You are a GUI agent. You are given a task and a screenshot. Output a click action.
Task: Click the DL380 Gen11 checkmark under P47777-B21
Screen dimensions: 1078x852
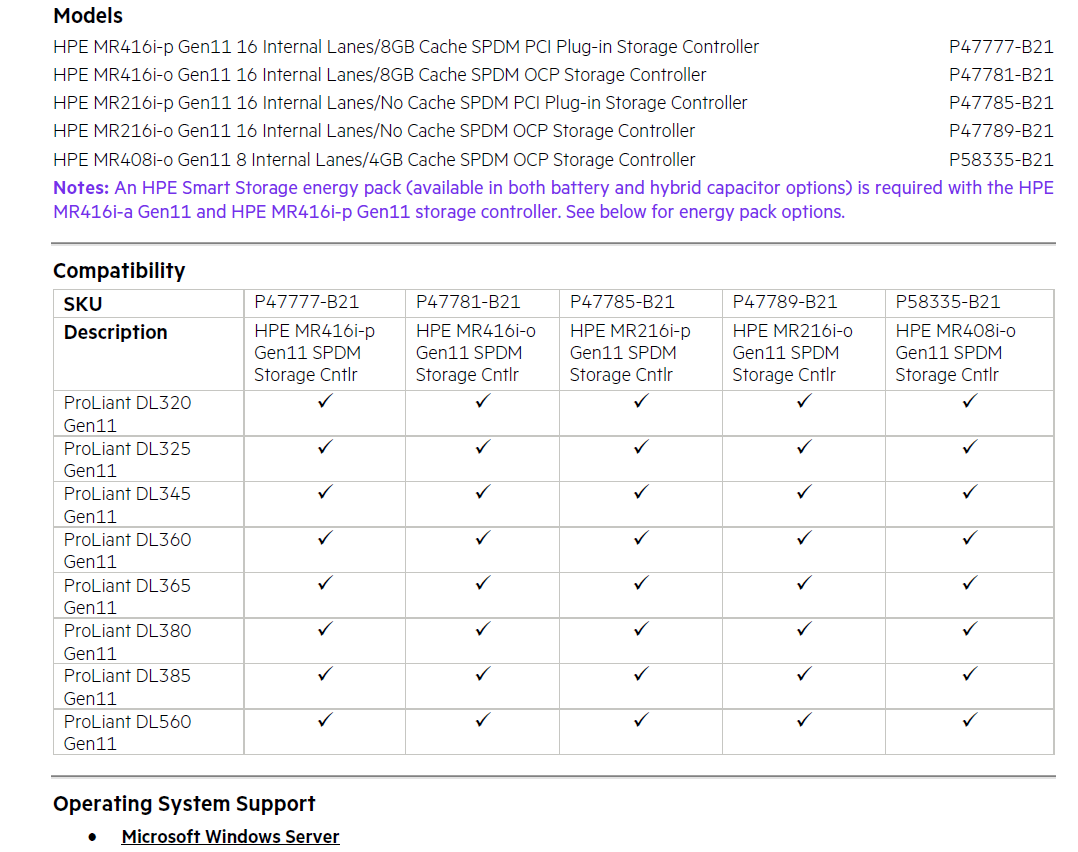pyautogui.click(x=325, y=629)
